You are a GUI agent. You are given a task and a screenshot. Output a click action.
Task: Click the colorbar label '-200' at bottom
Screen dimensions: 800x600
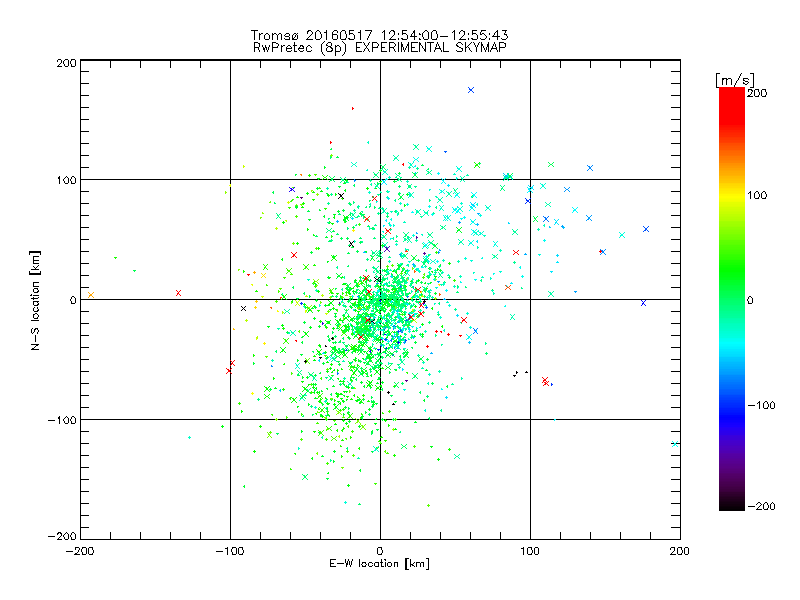[x=761, y=506]
